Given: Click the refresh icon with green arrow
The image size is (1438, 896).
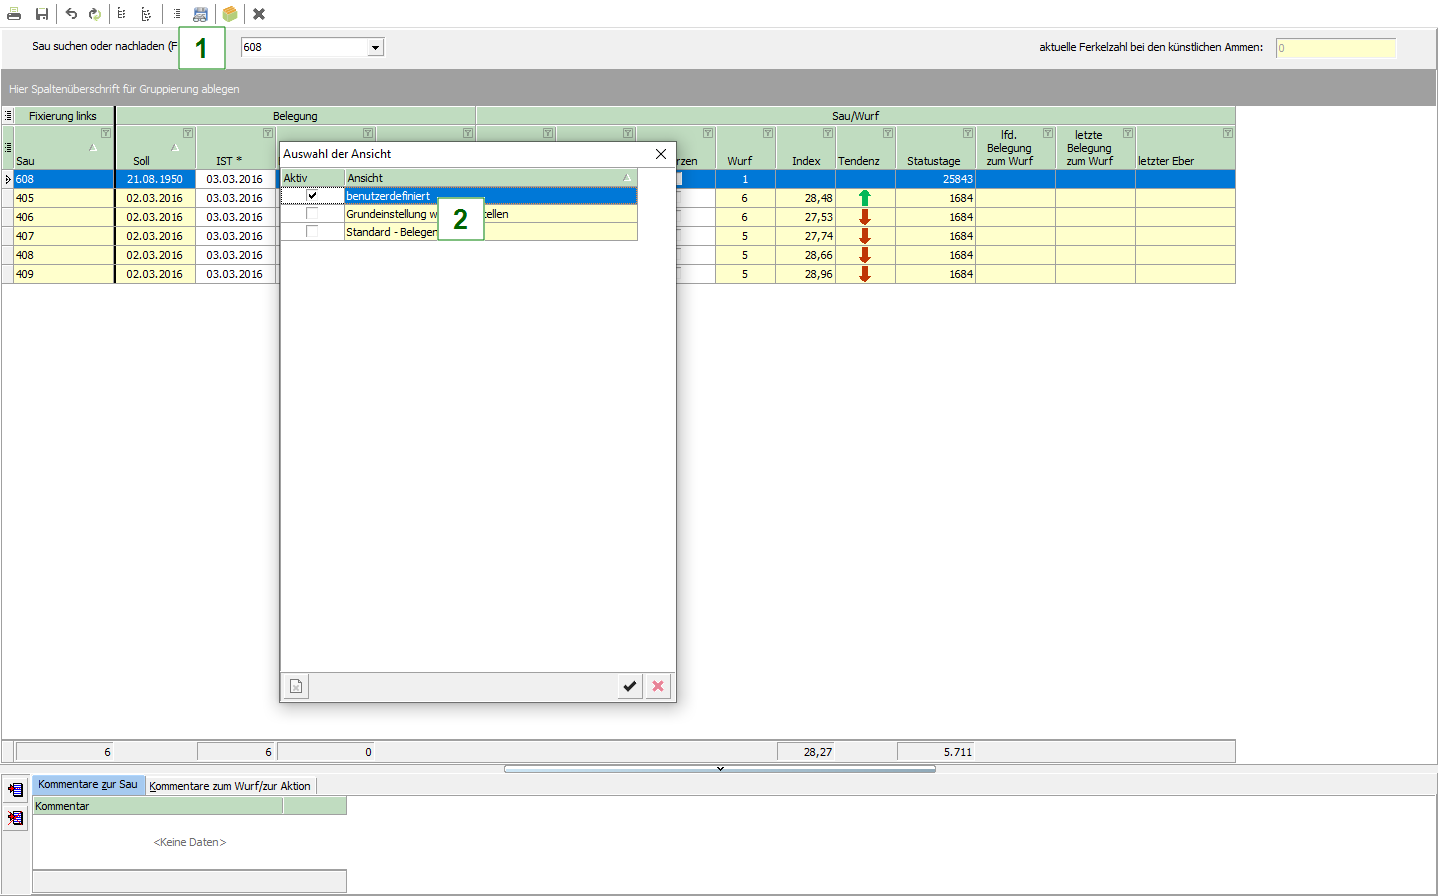Looking at the screenshot, I should click(x=95, y=14).
